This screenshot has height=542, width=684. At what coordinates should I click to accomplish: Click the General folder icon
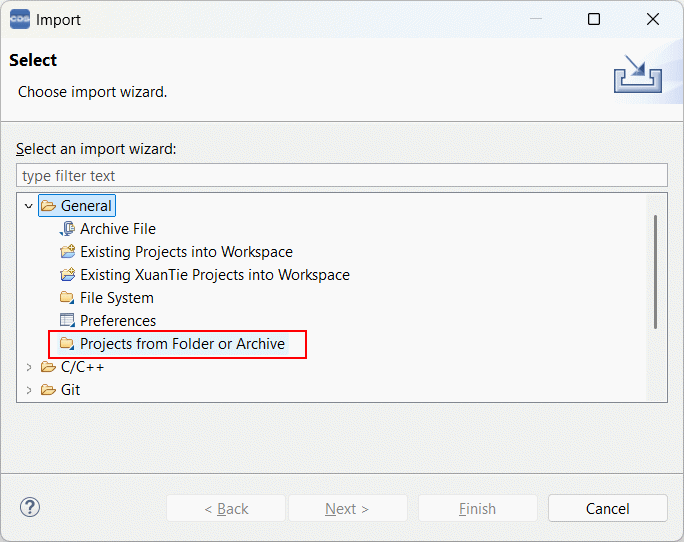48,206
